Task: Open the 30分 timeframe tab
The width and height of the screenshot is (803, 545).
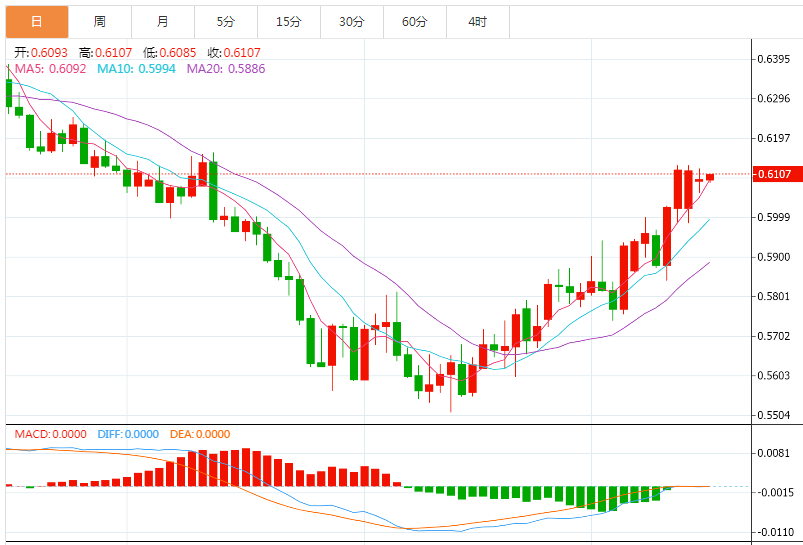Action: [352, 22]
